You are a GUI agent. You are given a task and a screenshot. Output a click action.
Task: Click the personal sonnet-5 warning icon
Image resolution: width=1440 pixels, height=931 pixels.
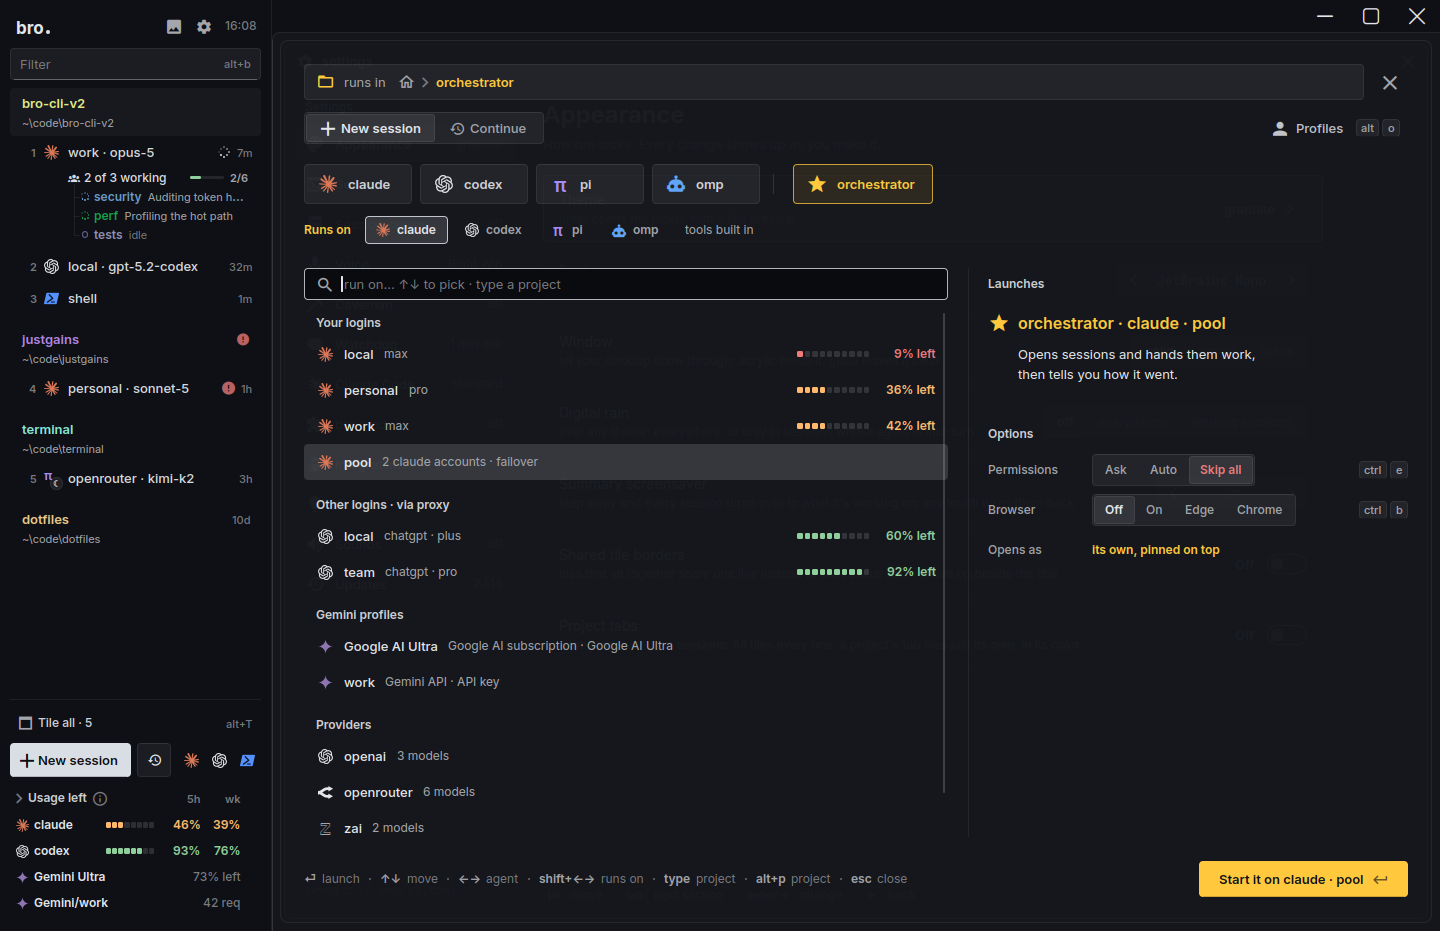[229, 389]
